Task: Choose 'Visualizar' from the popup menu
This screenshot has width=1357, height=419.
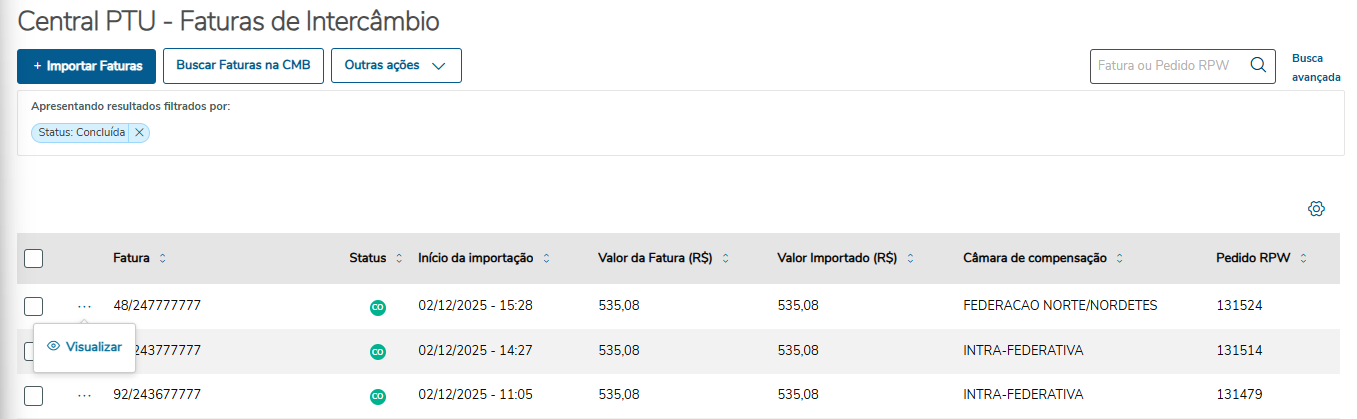Action: pos(85,347)
